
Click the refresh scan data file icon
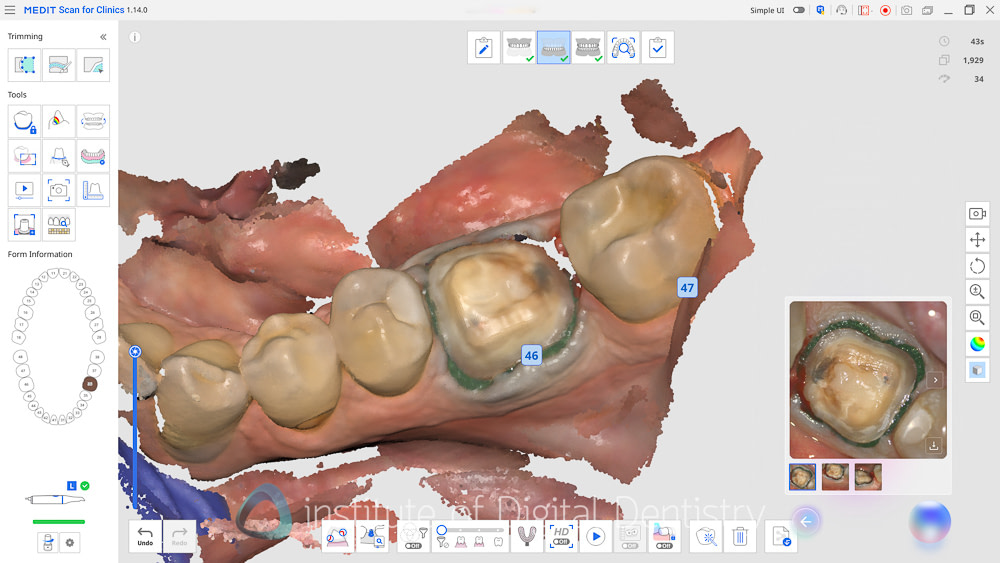[x=781, y=537]
